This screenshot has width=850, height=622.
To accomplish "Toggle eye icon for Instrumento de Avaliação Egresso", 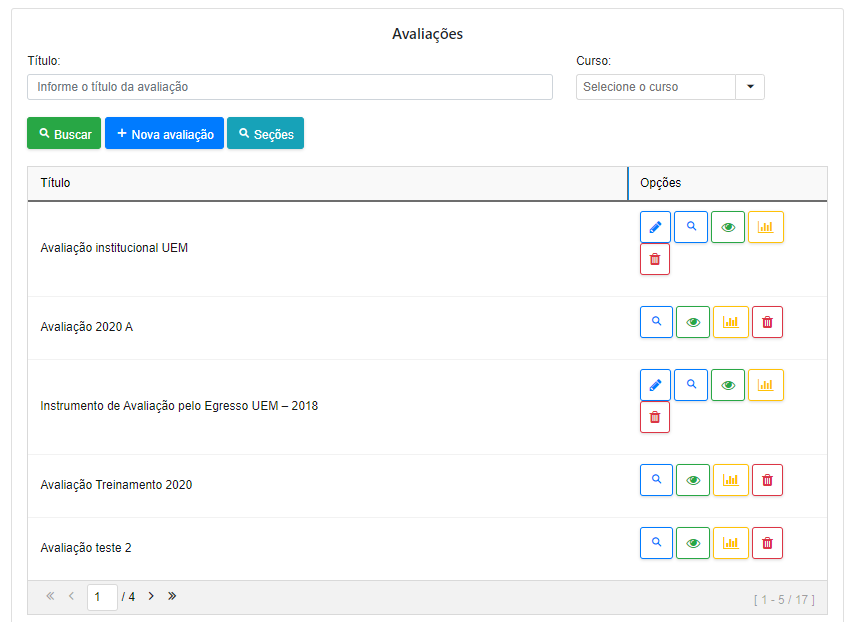I will (728, 385).
